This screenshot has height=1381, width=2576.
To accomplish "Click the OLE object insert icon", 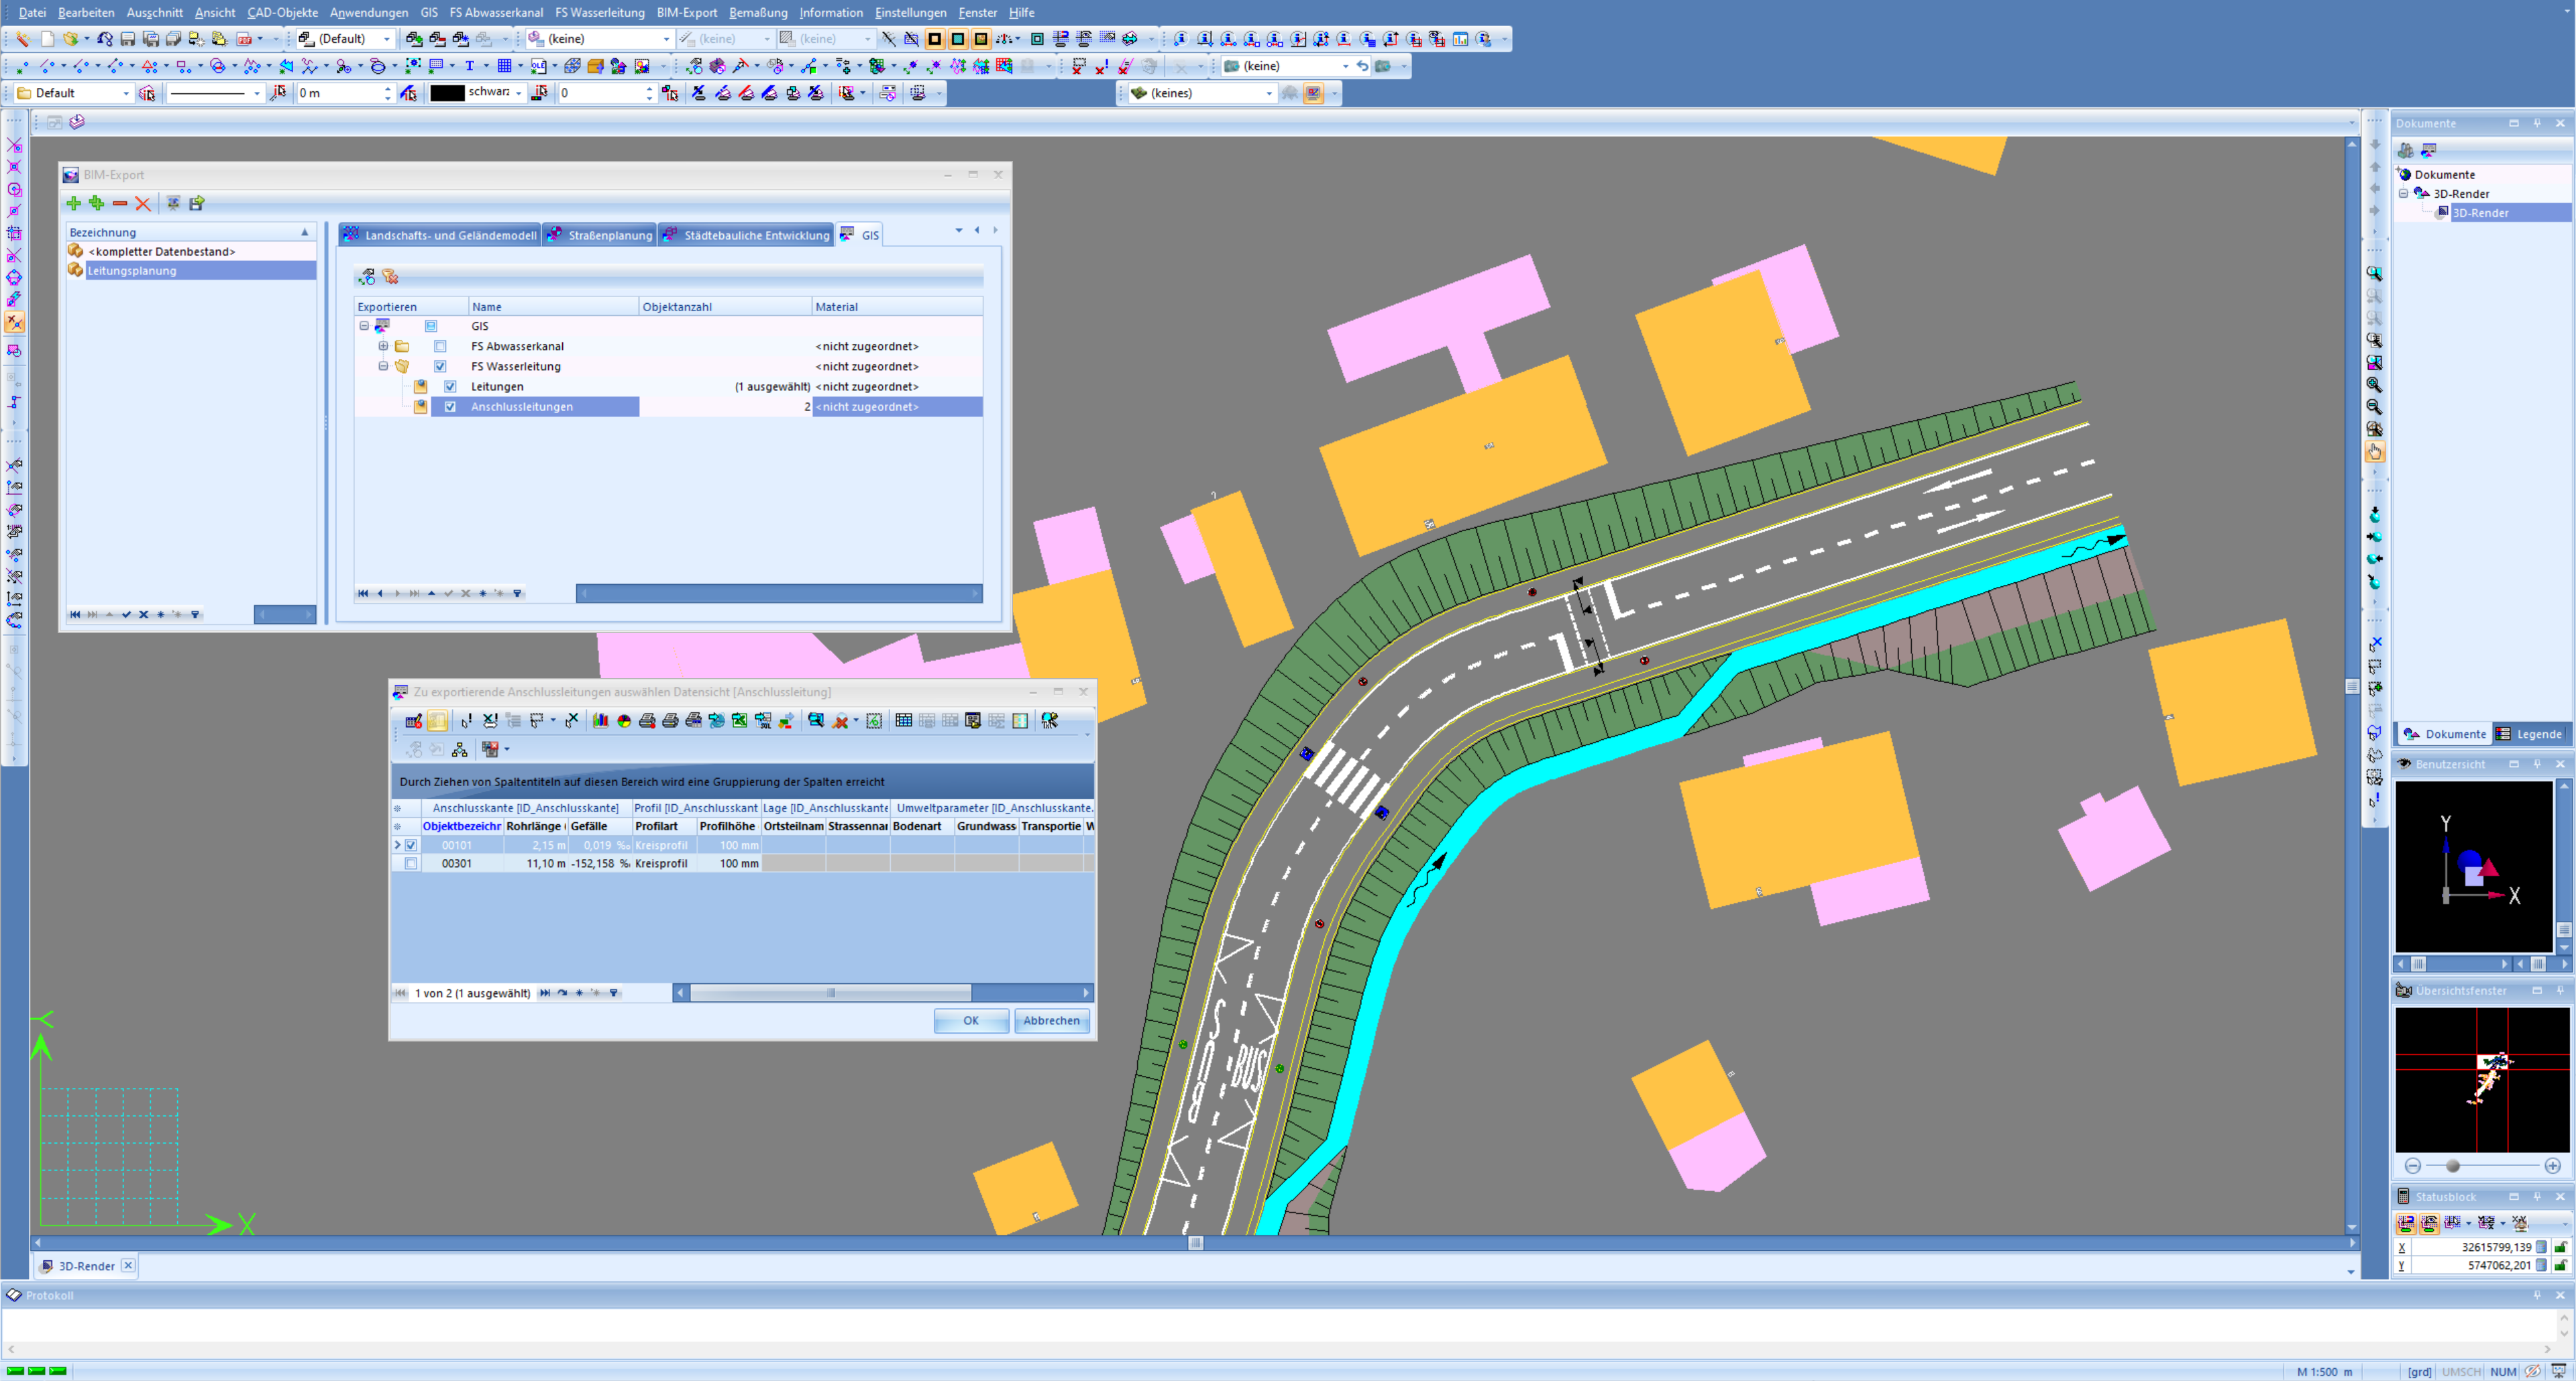I will [x=539, y=66].
